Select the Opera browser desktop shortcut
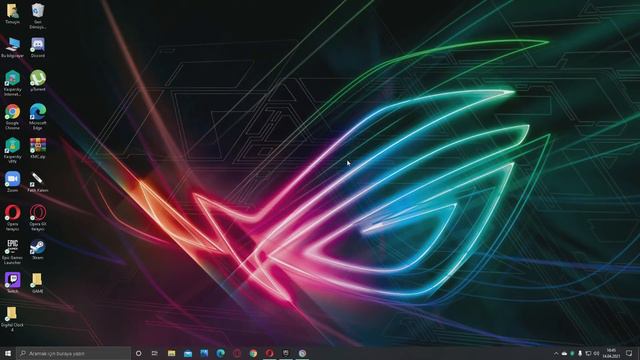Image resolution: width=640 pixels, height=360 pixels. pyautogui.click(x=12, y=218)
